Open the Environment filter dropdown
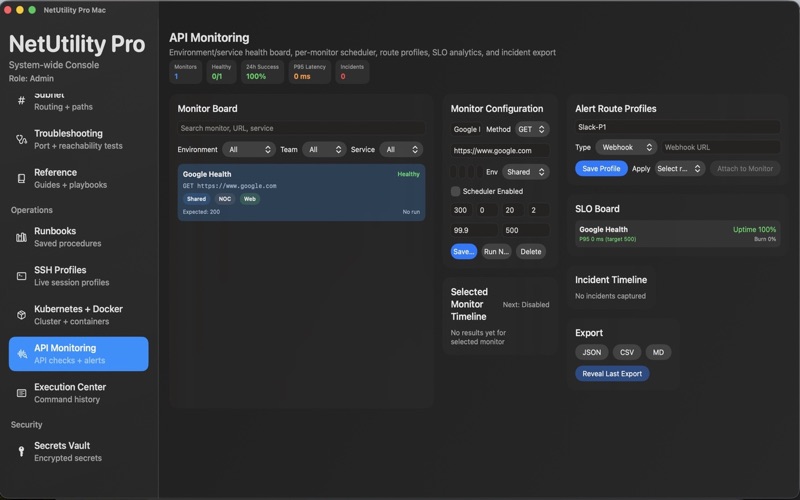800x500 pixels. [249, 149]
